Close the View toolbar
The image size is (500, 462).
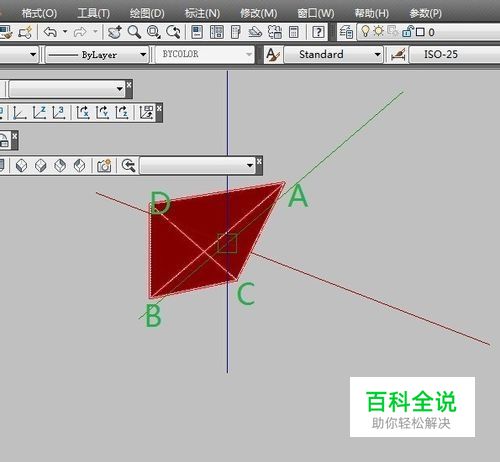coord(259,161)
